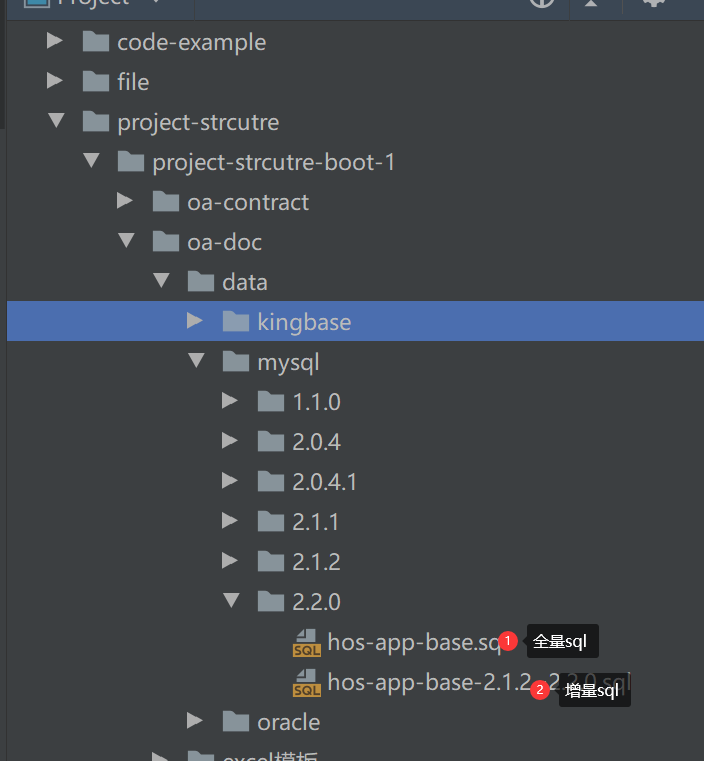Click the code-example folder icon
706x765 pixels.
pyautogui.click(x=96, y=42)
